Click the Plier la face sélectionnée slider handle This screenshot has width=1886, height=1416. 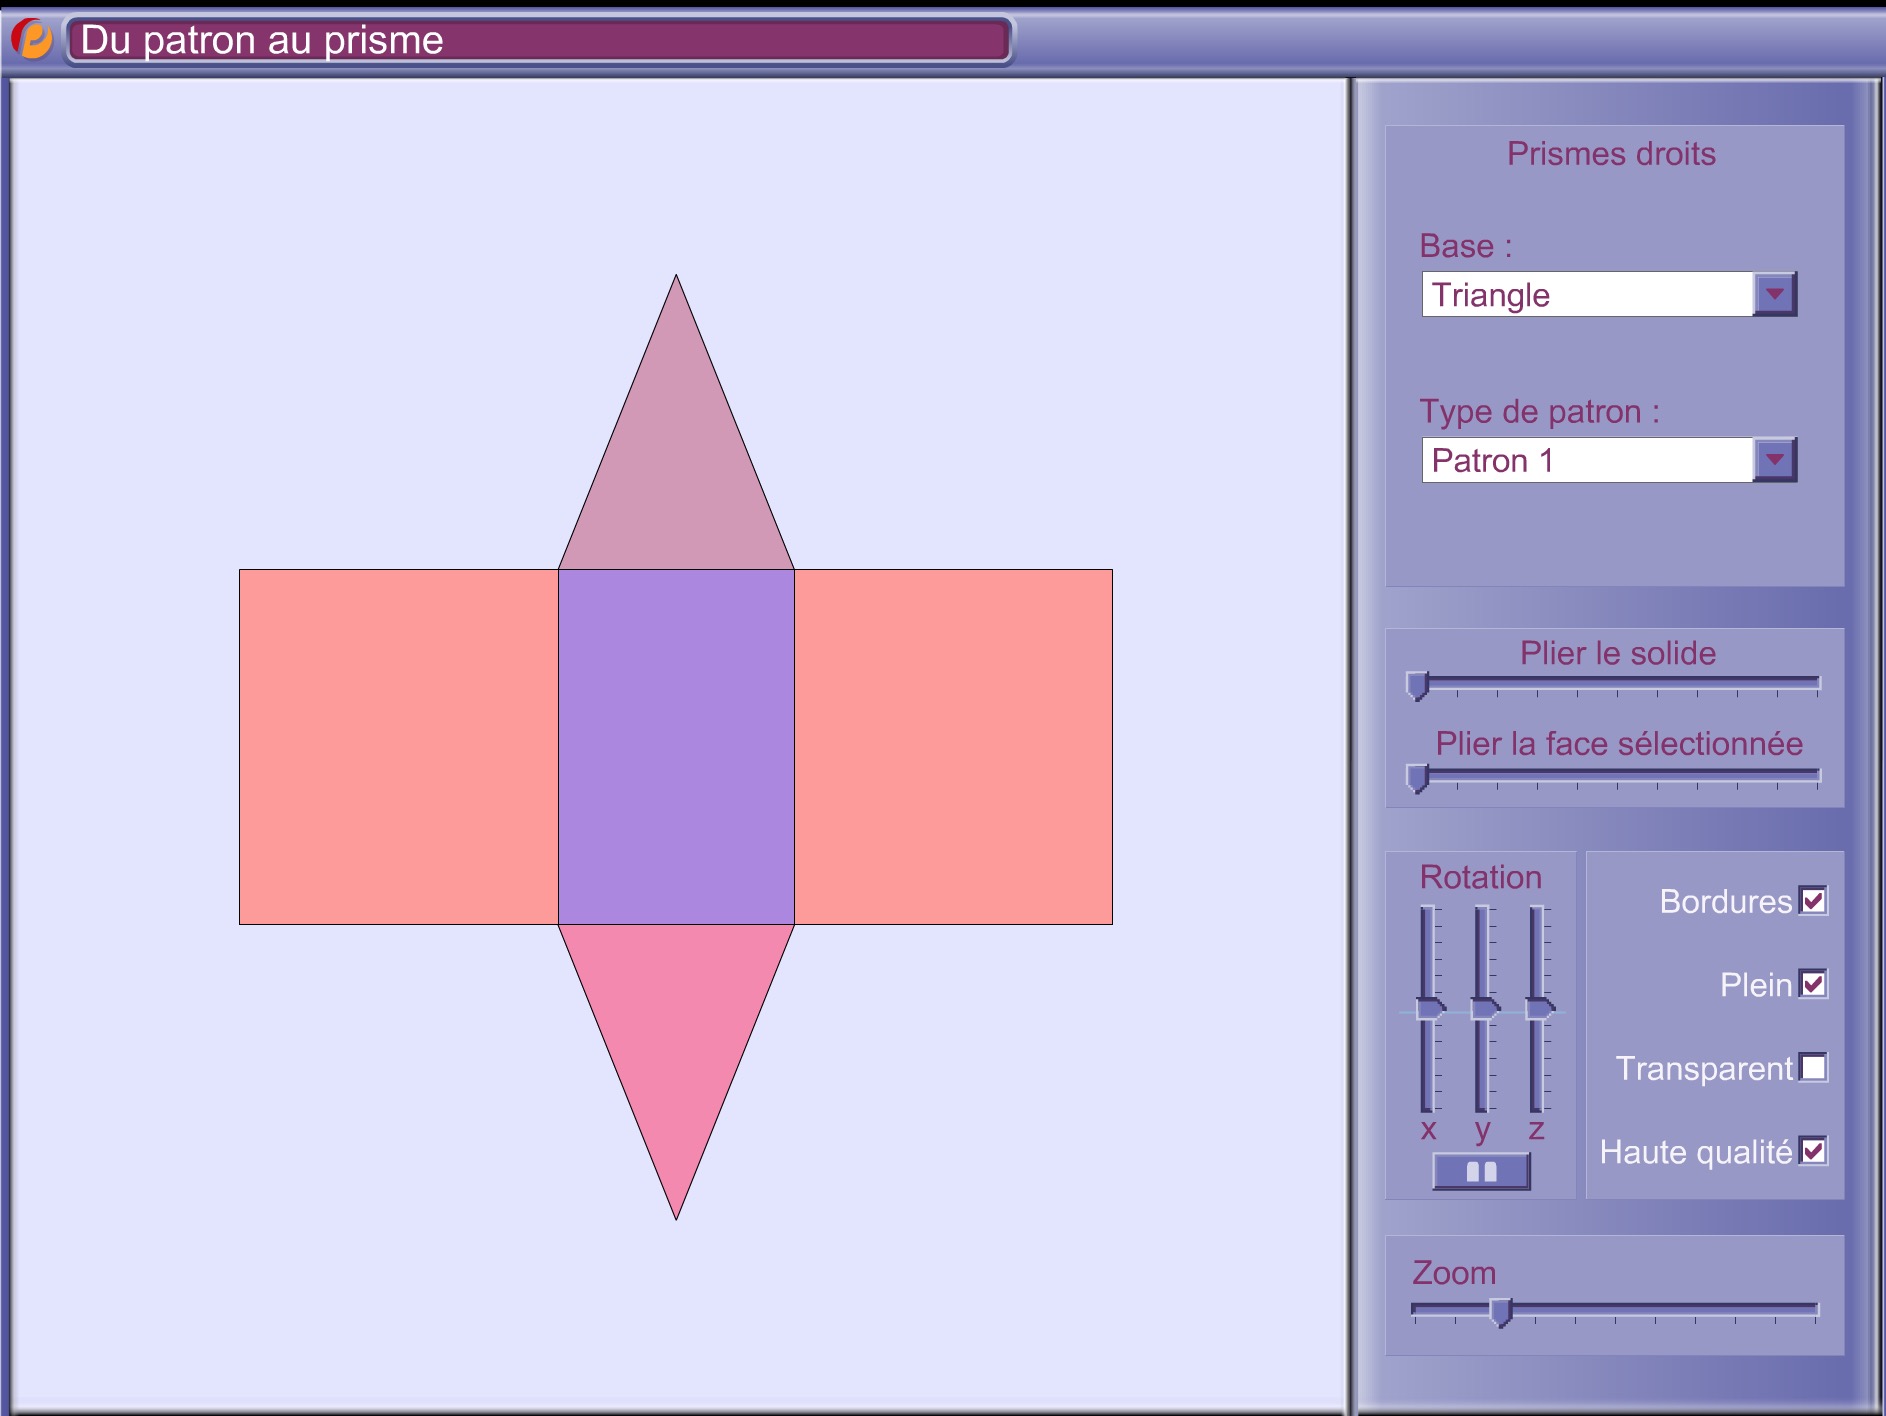click(1417, 778)
